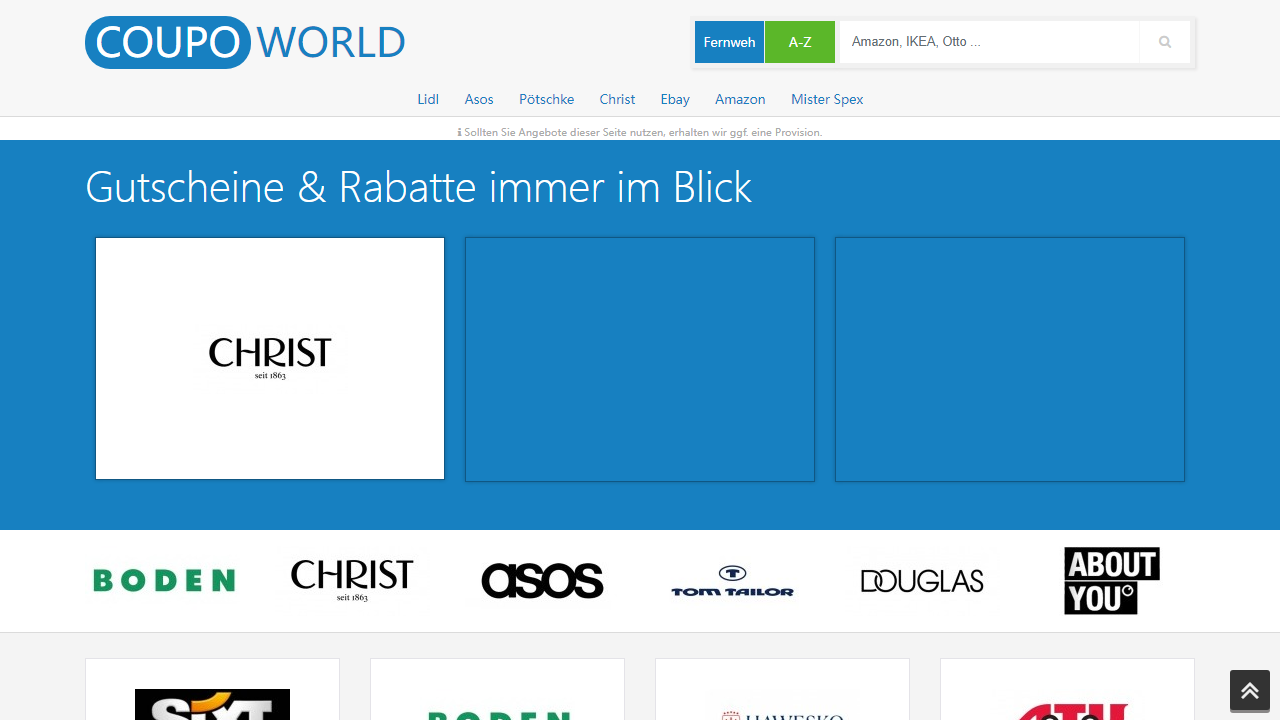Open the Lidl navigation tab
Viewport: 1280px width, 720px height.
(427, 99)
